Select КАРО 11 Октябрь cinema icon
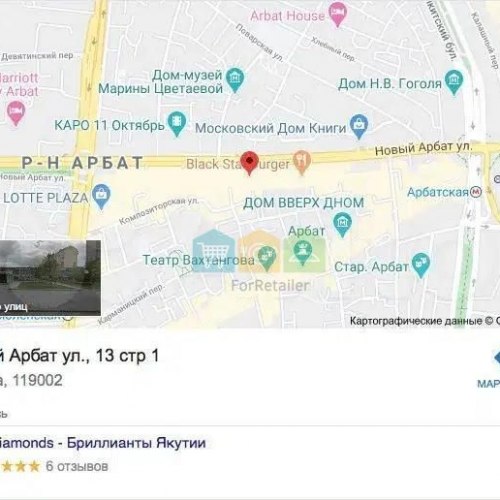The image size is (500, 500). click(x=177, y=124)
